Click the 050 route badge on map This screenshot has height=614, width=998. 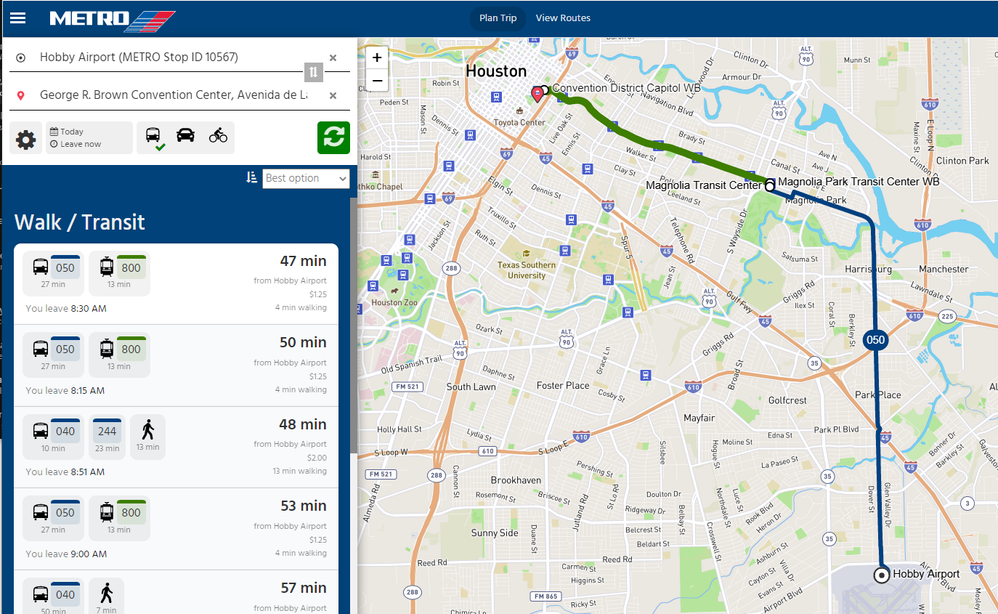coord(875,340)
